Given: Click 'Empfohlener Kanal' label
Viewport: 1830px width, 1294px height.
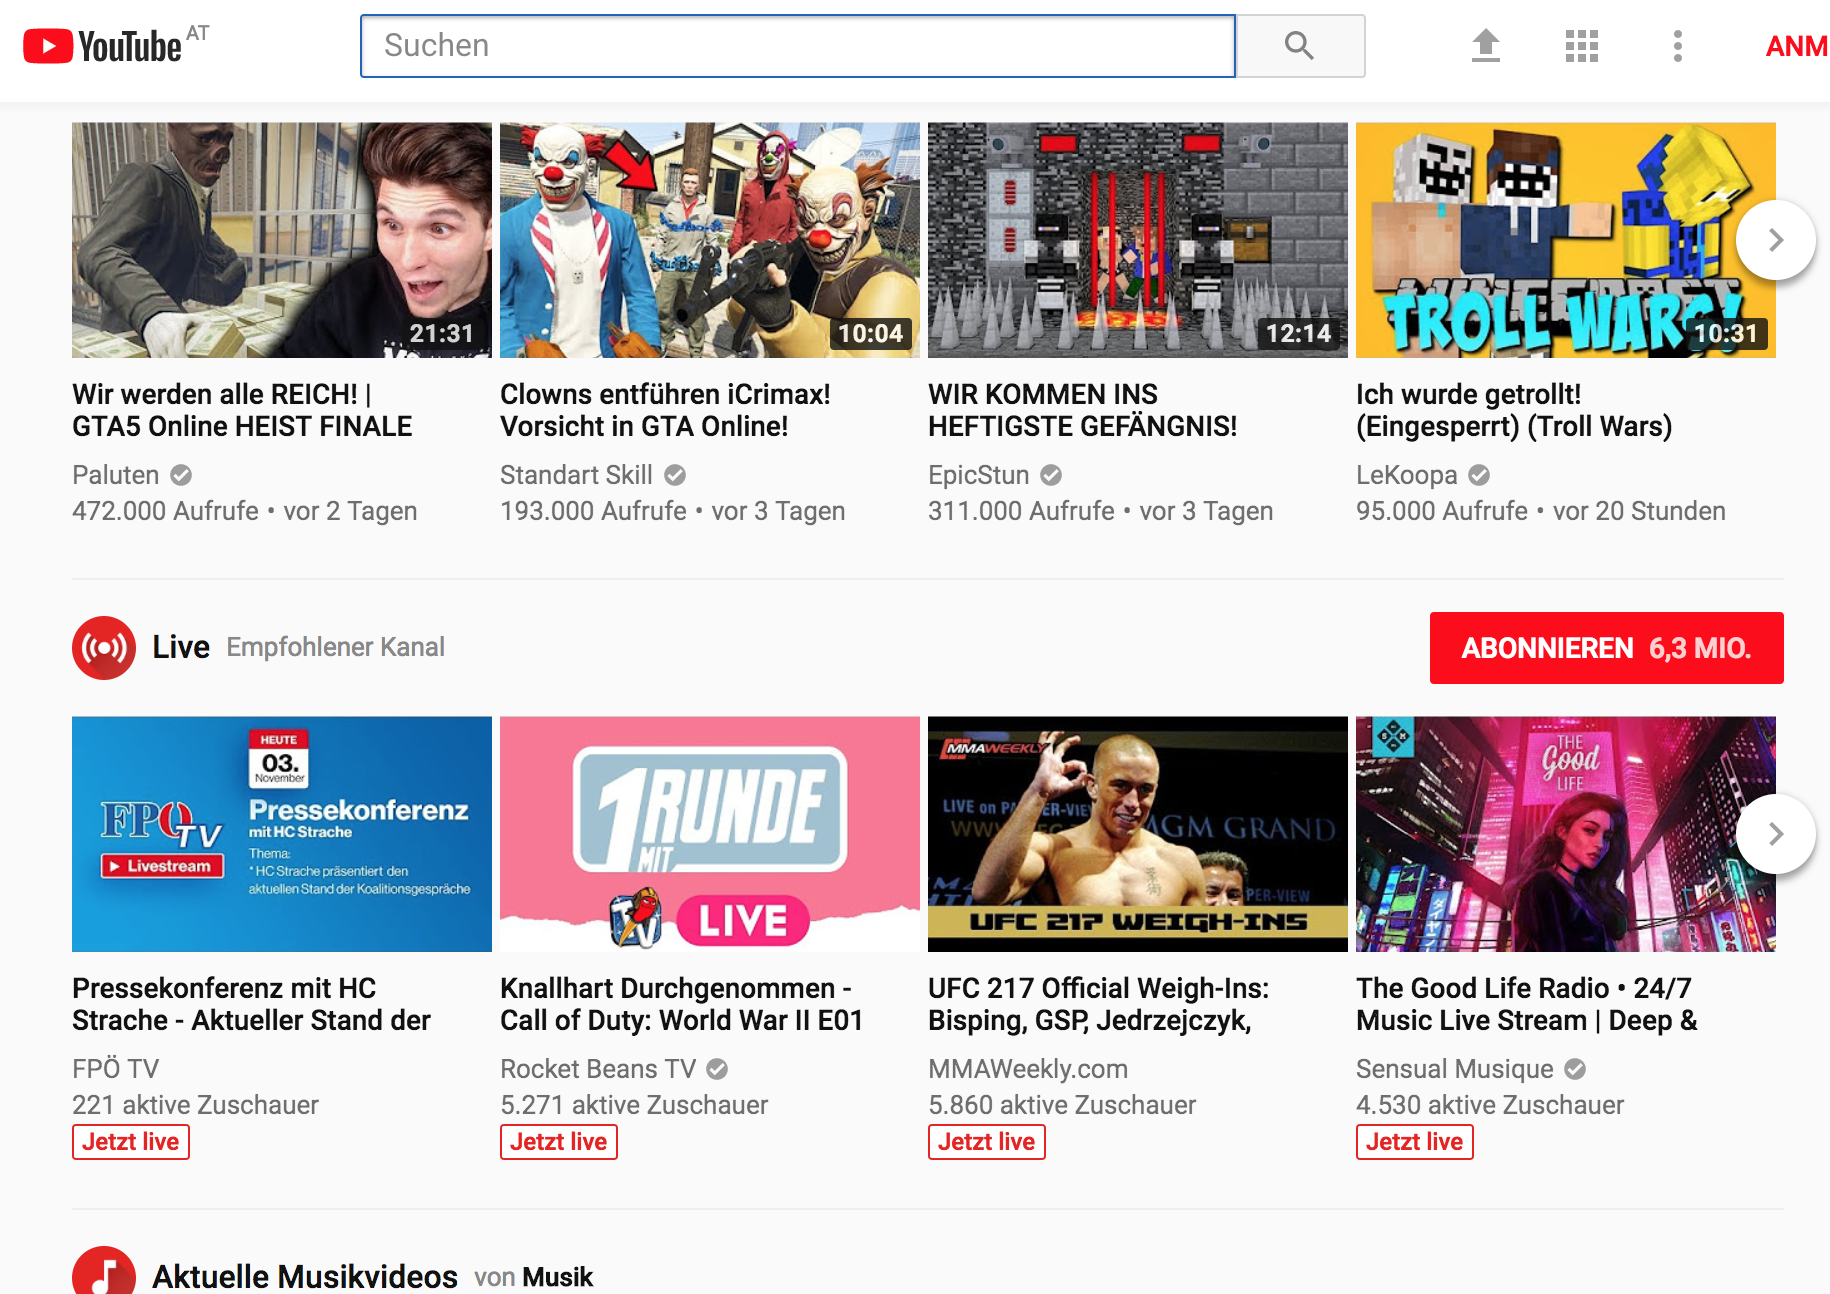Looking at the screenshot, I should [335, 647].
